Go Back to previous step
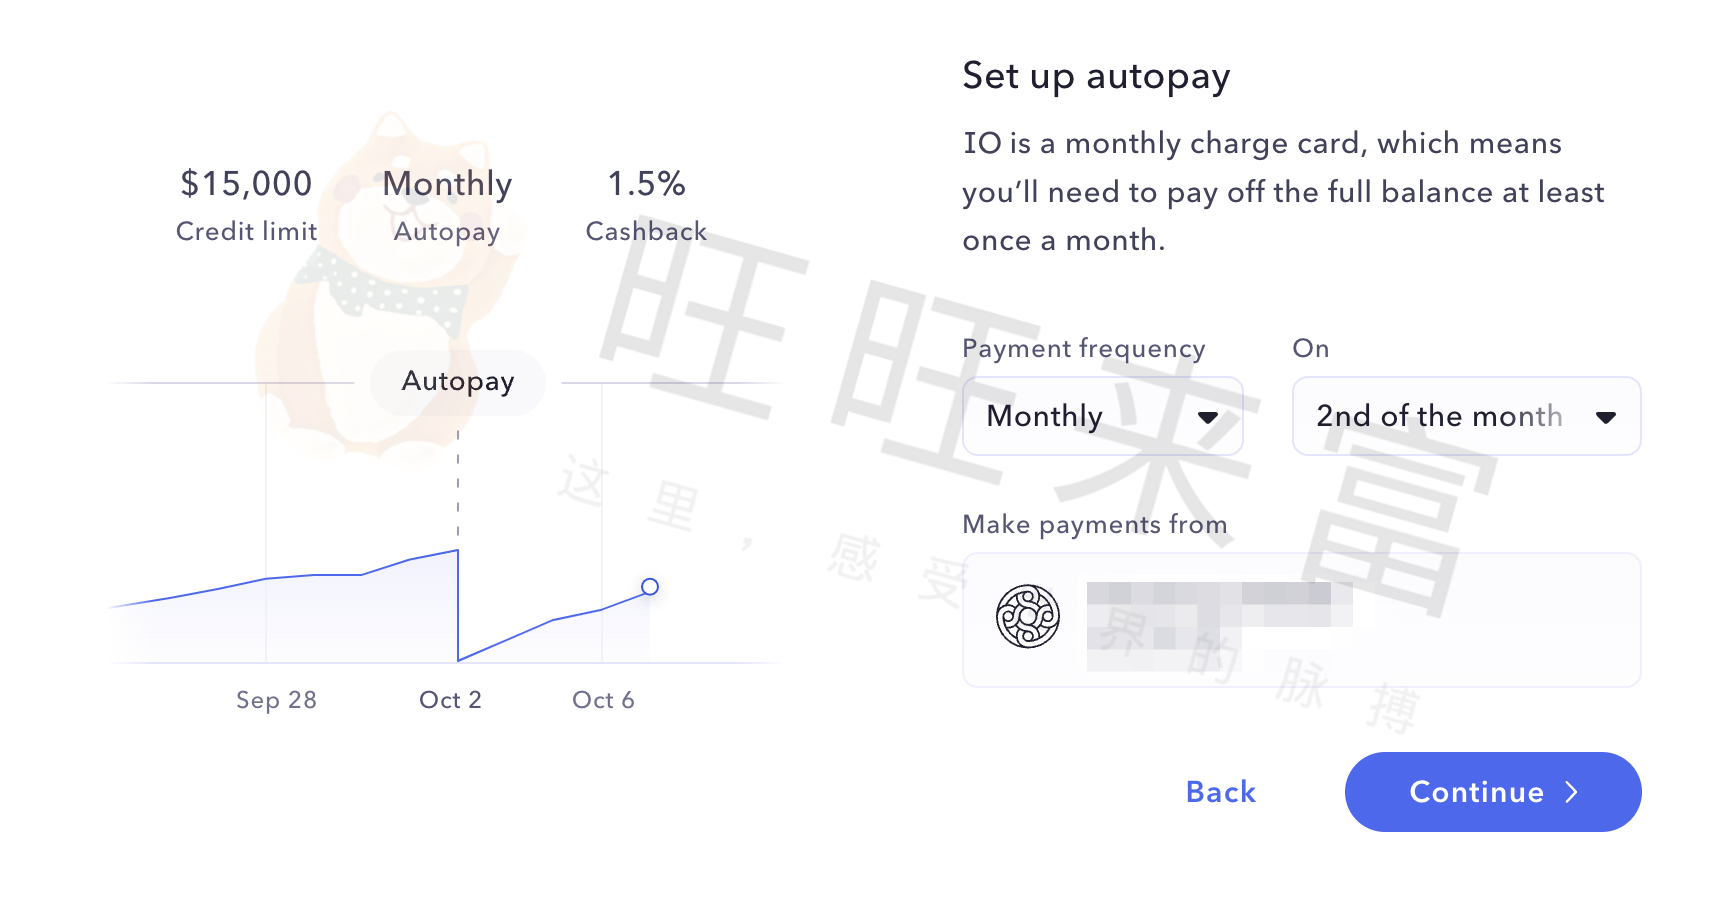Viewport: 1730px width, 918px height. point(1220,792)
